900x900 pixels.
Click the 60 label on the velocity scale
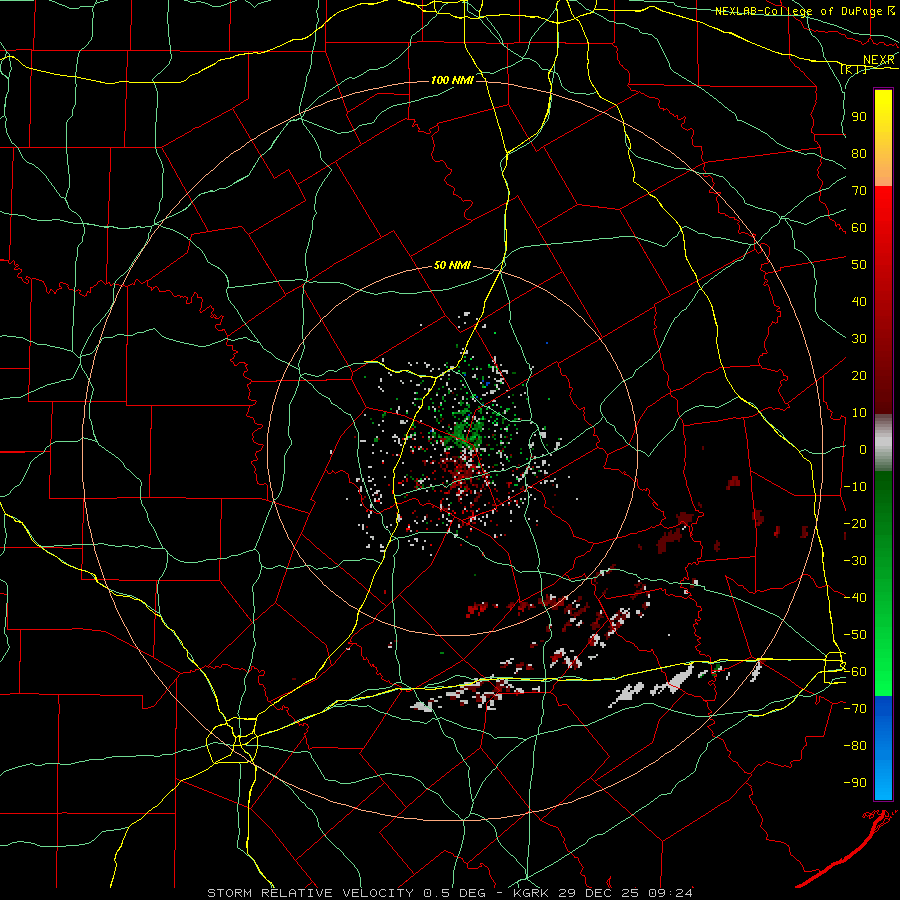(859, 227)
